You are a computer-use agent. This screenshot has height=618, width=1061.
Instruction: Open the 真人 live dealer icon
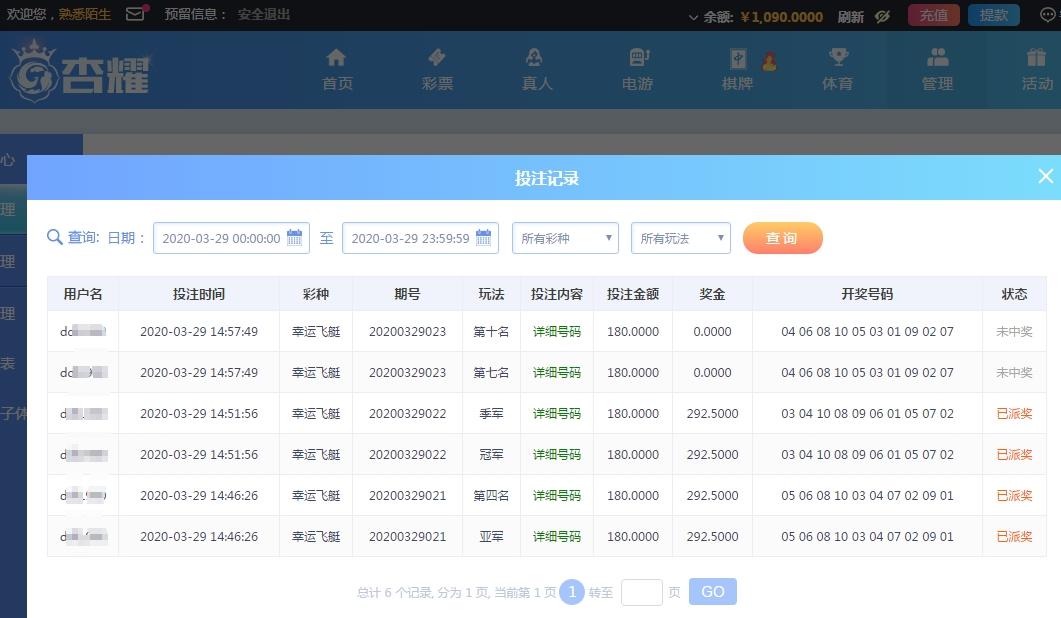click(x=536, y=59)
